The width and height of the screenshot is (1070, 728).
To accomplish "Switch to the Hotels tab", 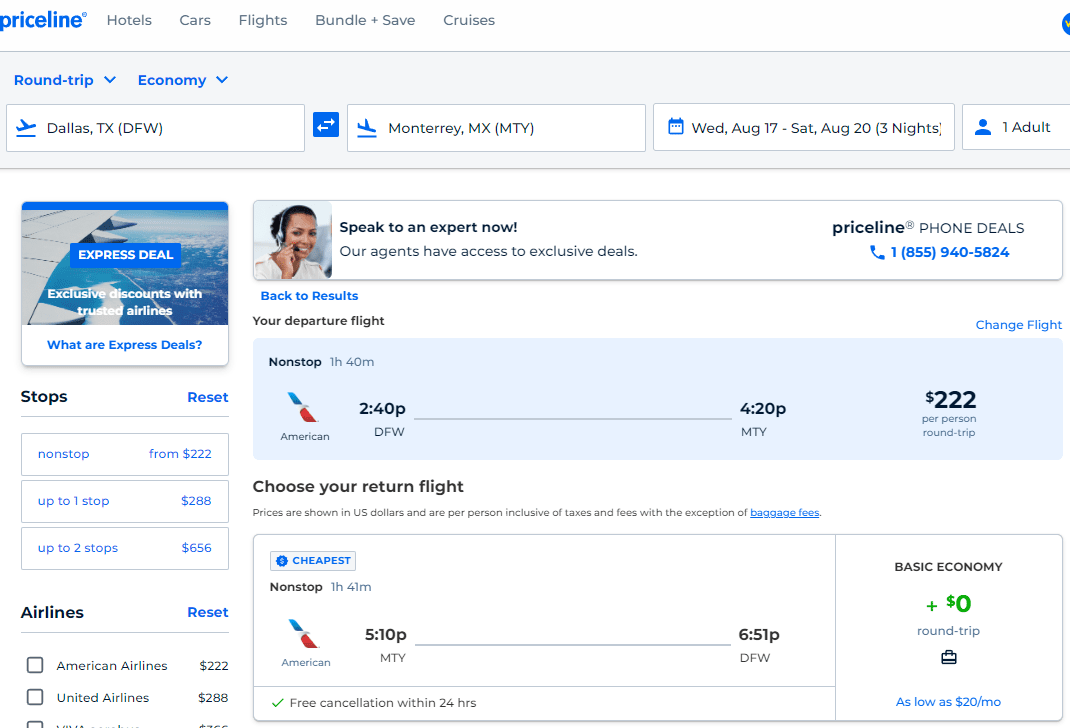I will 129,20.
